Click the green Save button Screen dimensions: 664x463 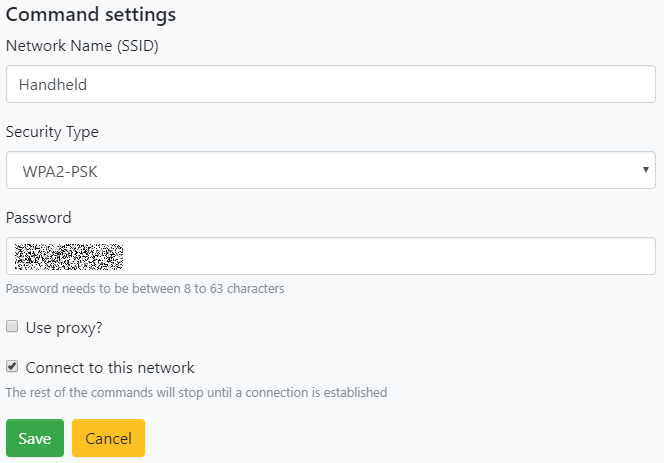pos(35,438)
